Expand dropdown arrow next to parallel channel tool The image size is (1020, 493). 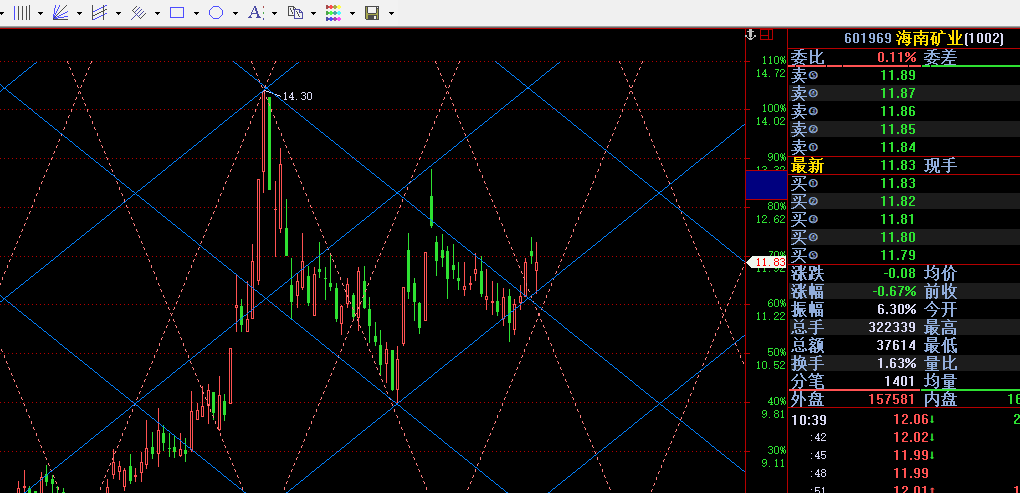point(118,13)
